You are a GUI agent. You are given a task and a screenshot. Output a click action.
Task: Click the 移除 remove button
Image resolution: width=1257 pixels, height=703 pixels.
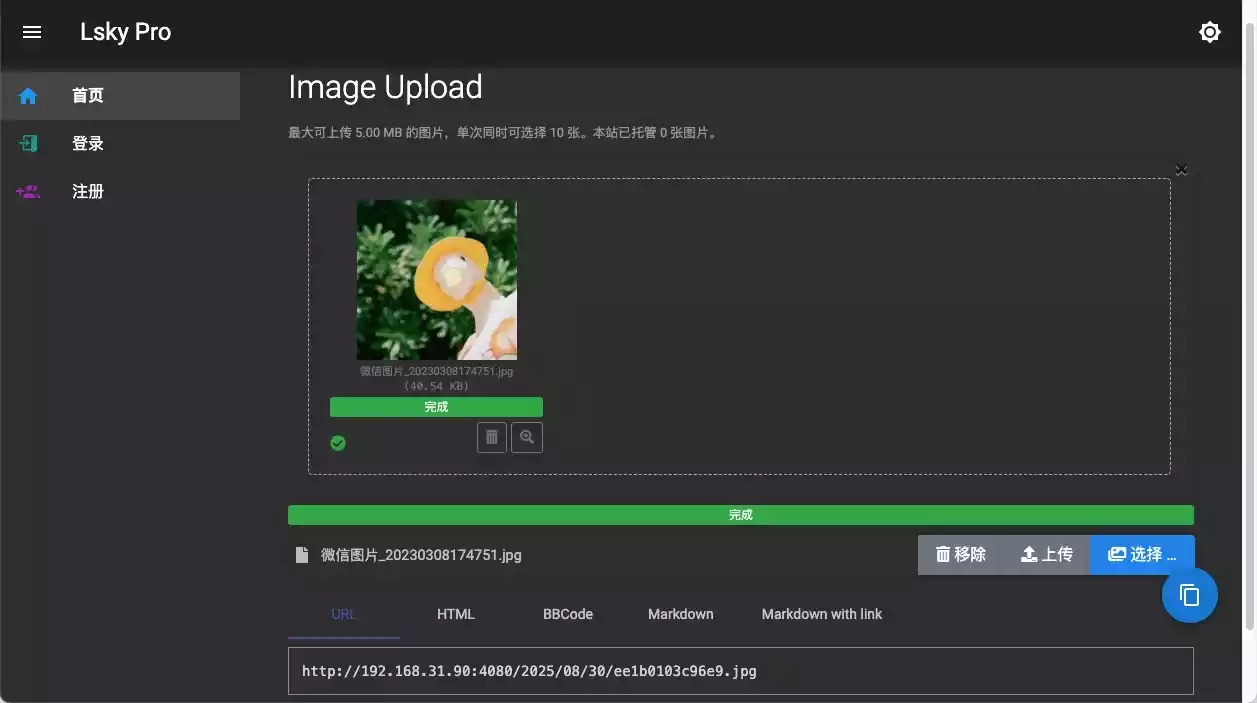[x=961, y=555]
